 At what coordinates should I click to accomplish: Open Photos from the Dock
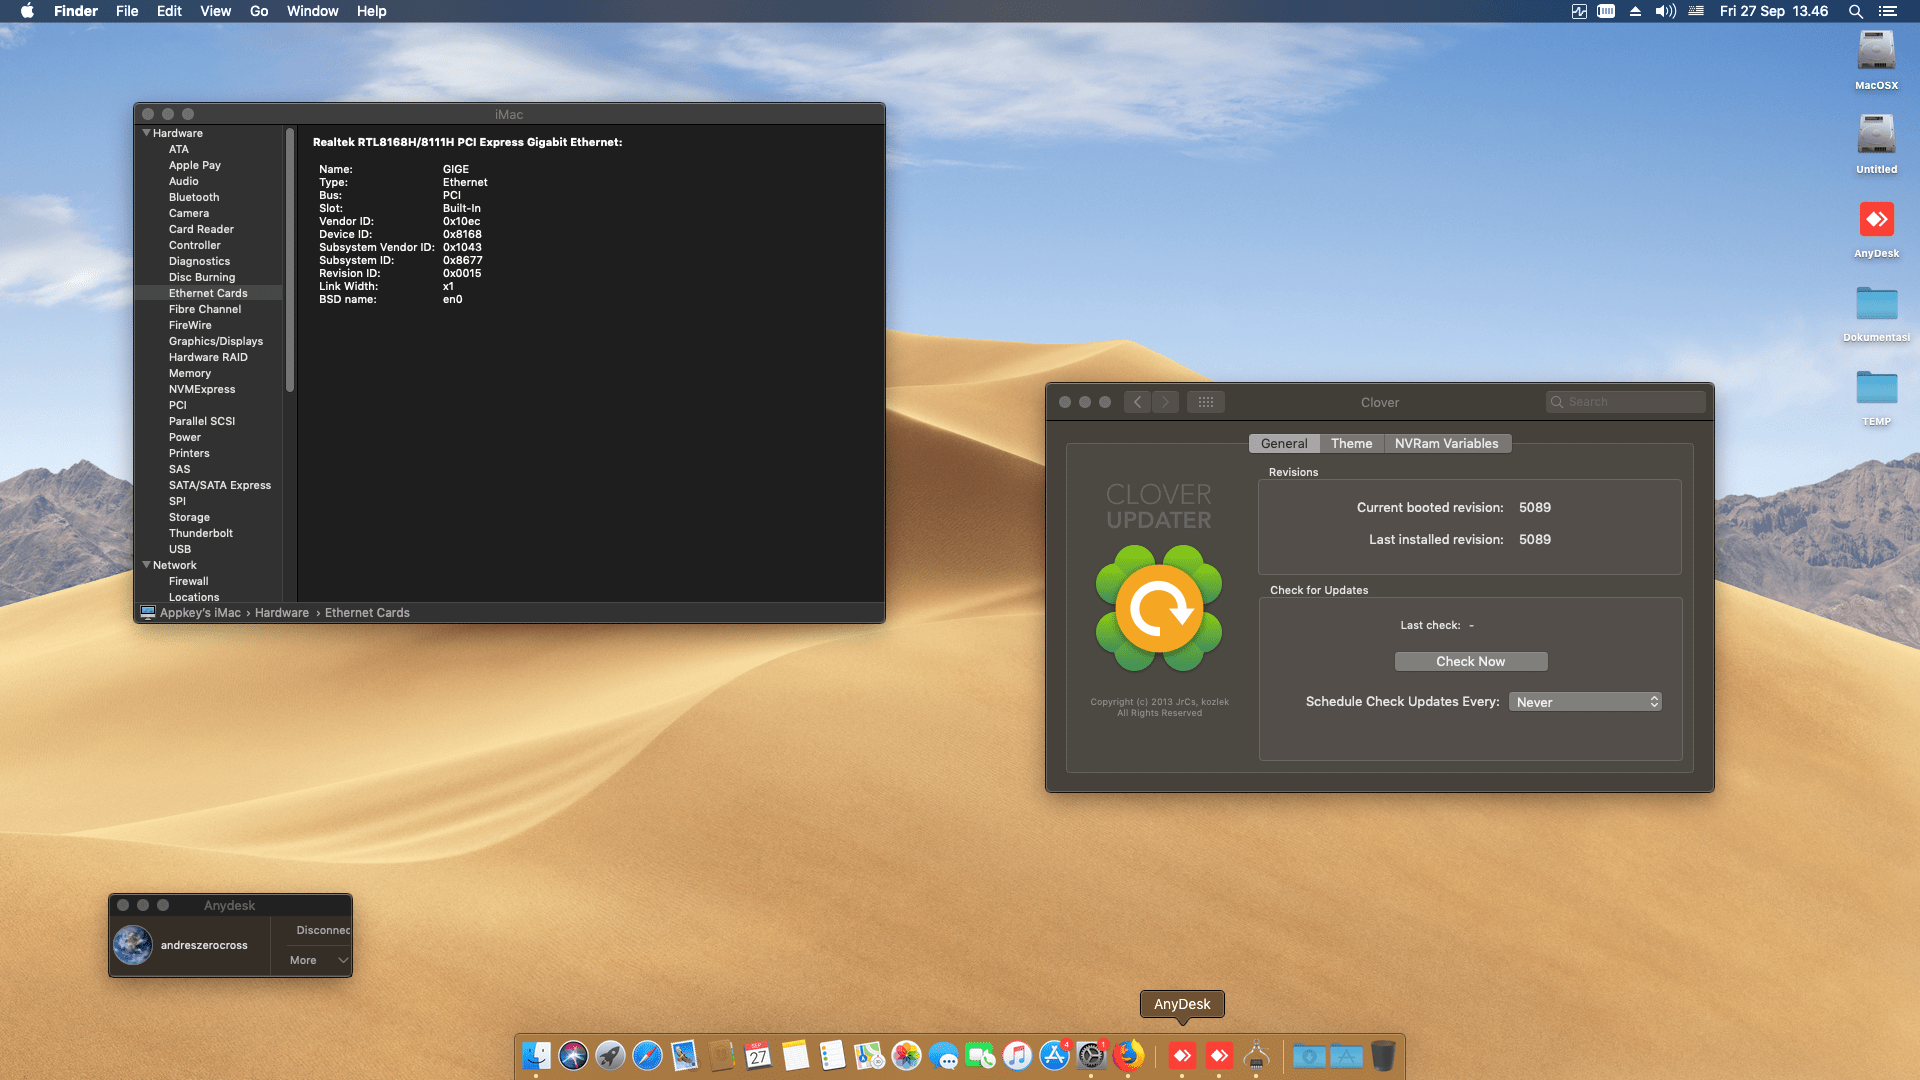click(906, 1055)
